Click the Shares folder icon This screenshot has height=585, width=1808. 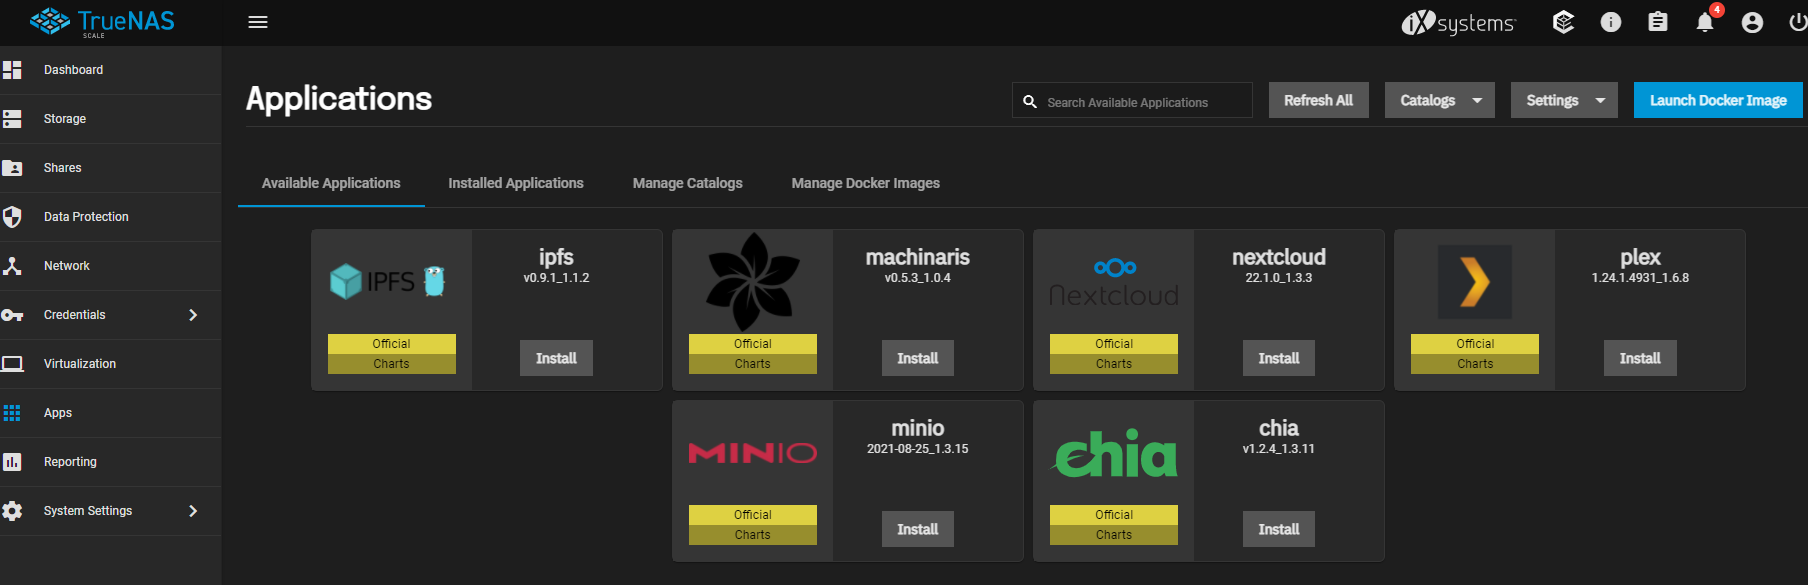coord(12,168)
